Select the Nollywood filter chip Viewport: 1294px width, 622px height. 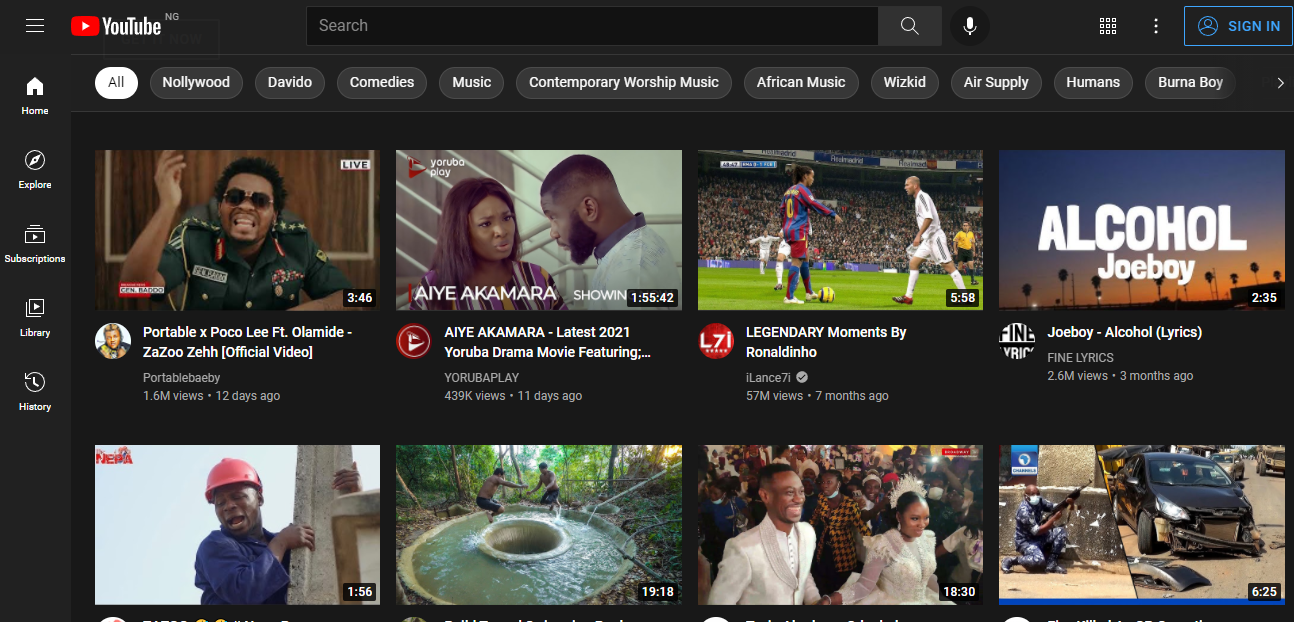coord(196,82)
